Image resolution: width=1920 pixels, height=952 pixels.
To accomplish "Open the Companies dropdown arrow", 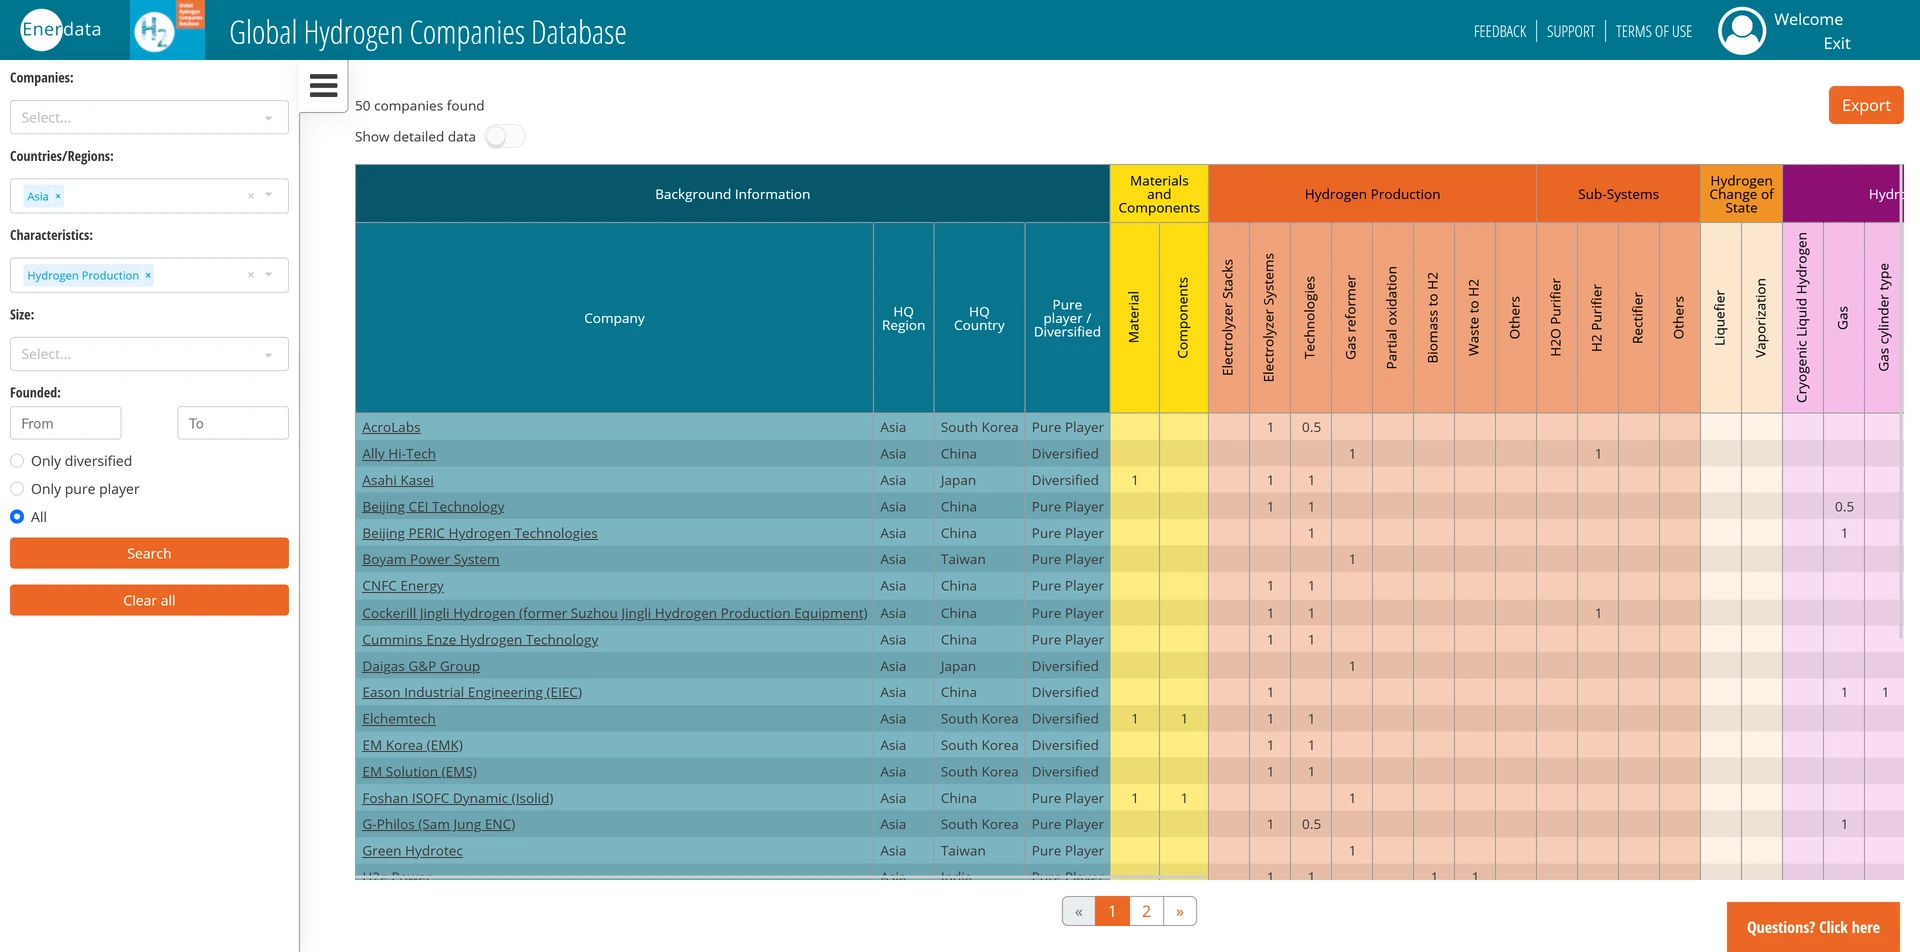I will pyautogui.click(x=268, y=118).
